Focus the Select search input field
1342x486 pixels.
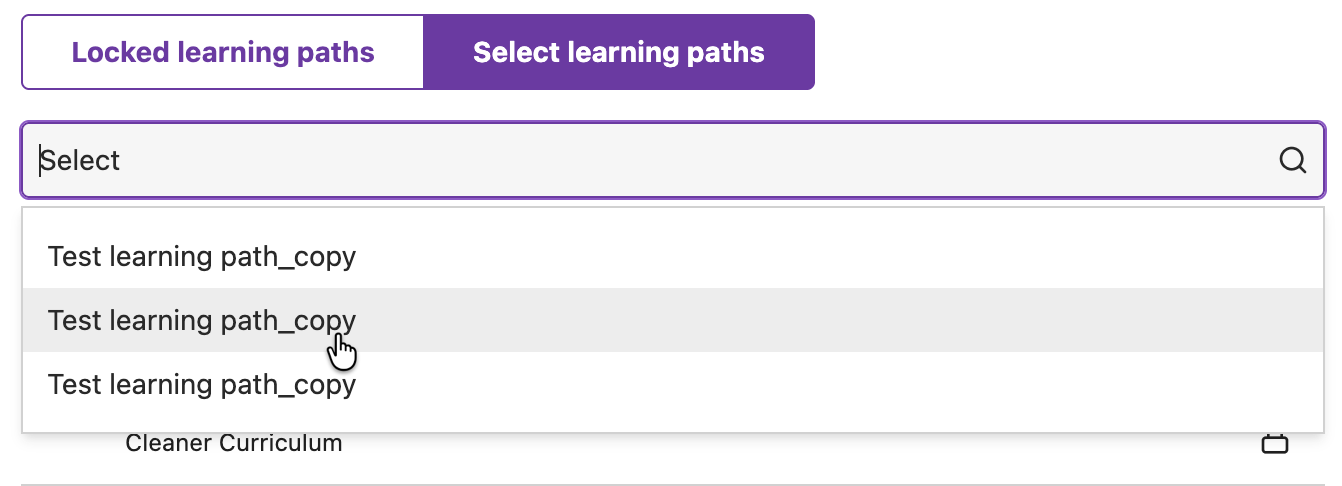click(650, 160)
